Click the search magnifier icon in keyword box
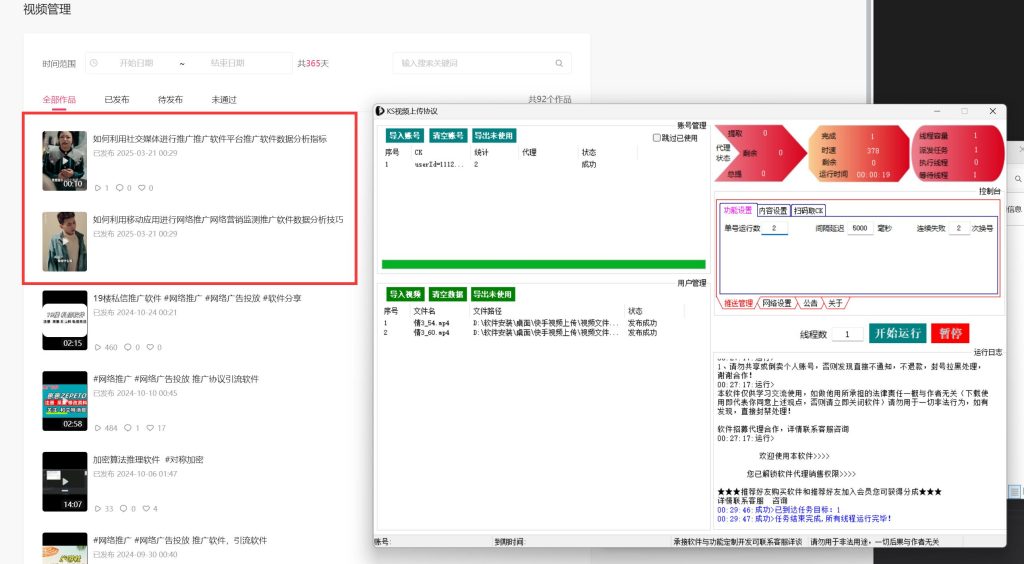 click(561, 63)
